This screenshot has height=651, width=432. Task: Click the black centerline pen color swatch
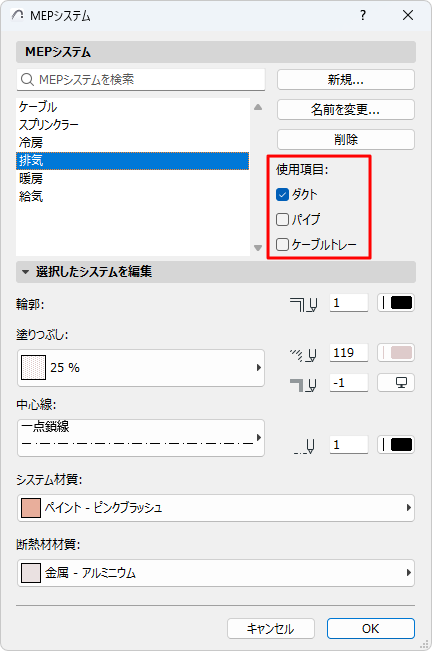point(396,445)
